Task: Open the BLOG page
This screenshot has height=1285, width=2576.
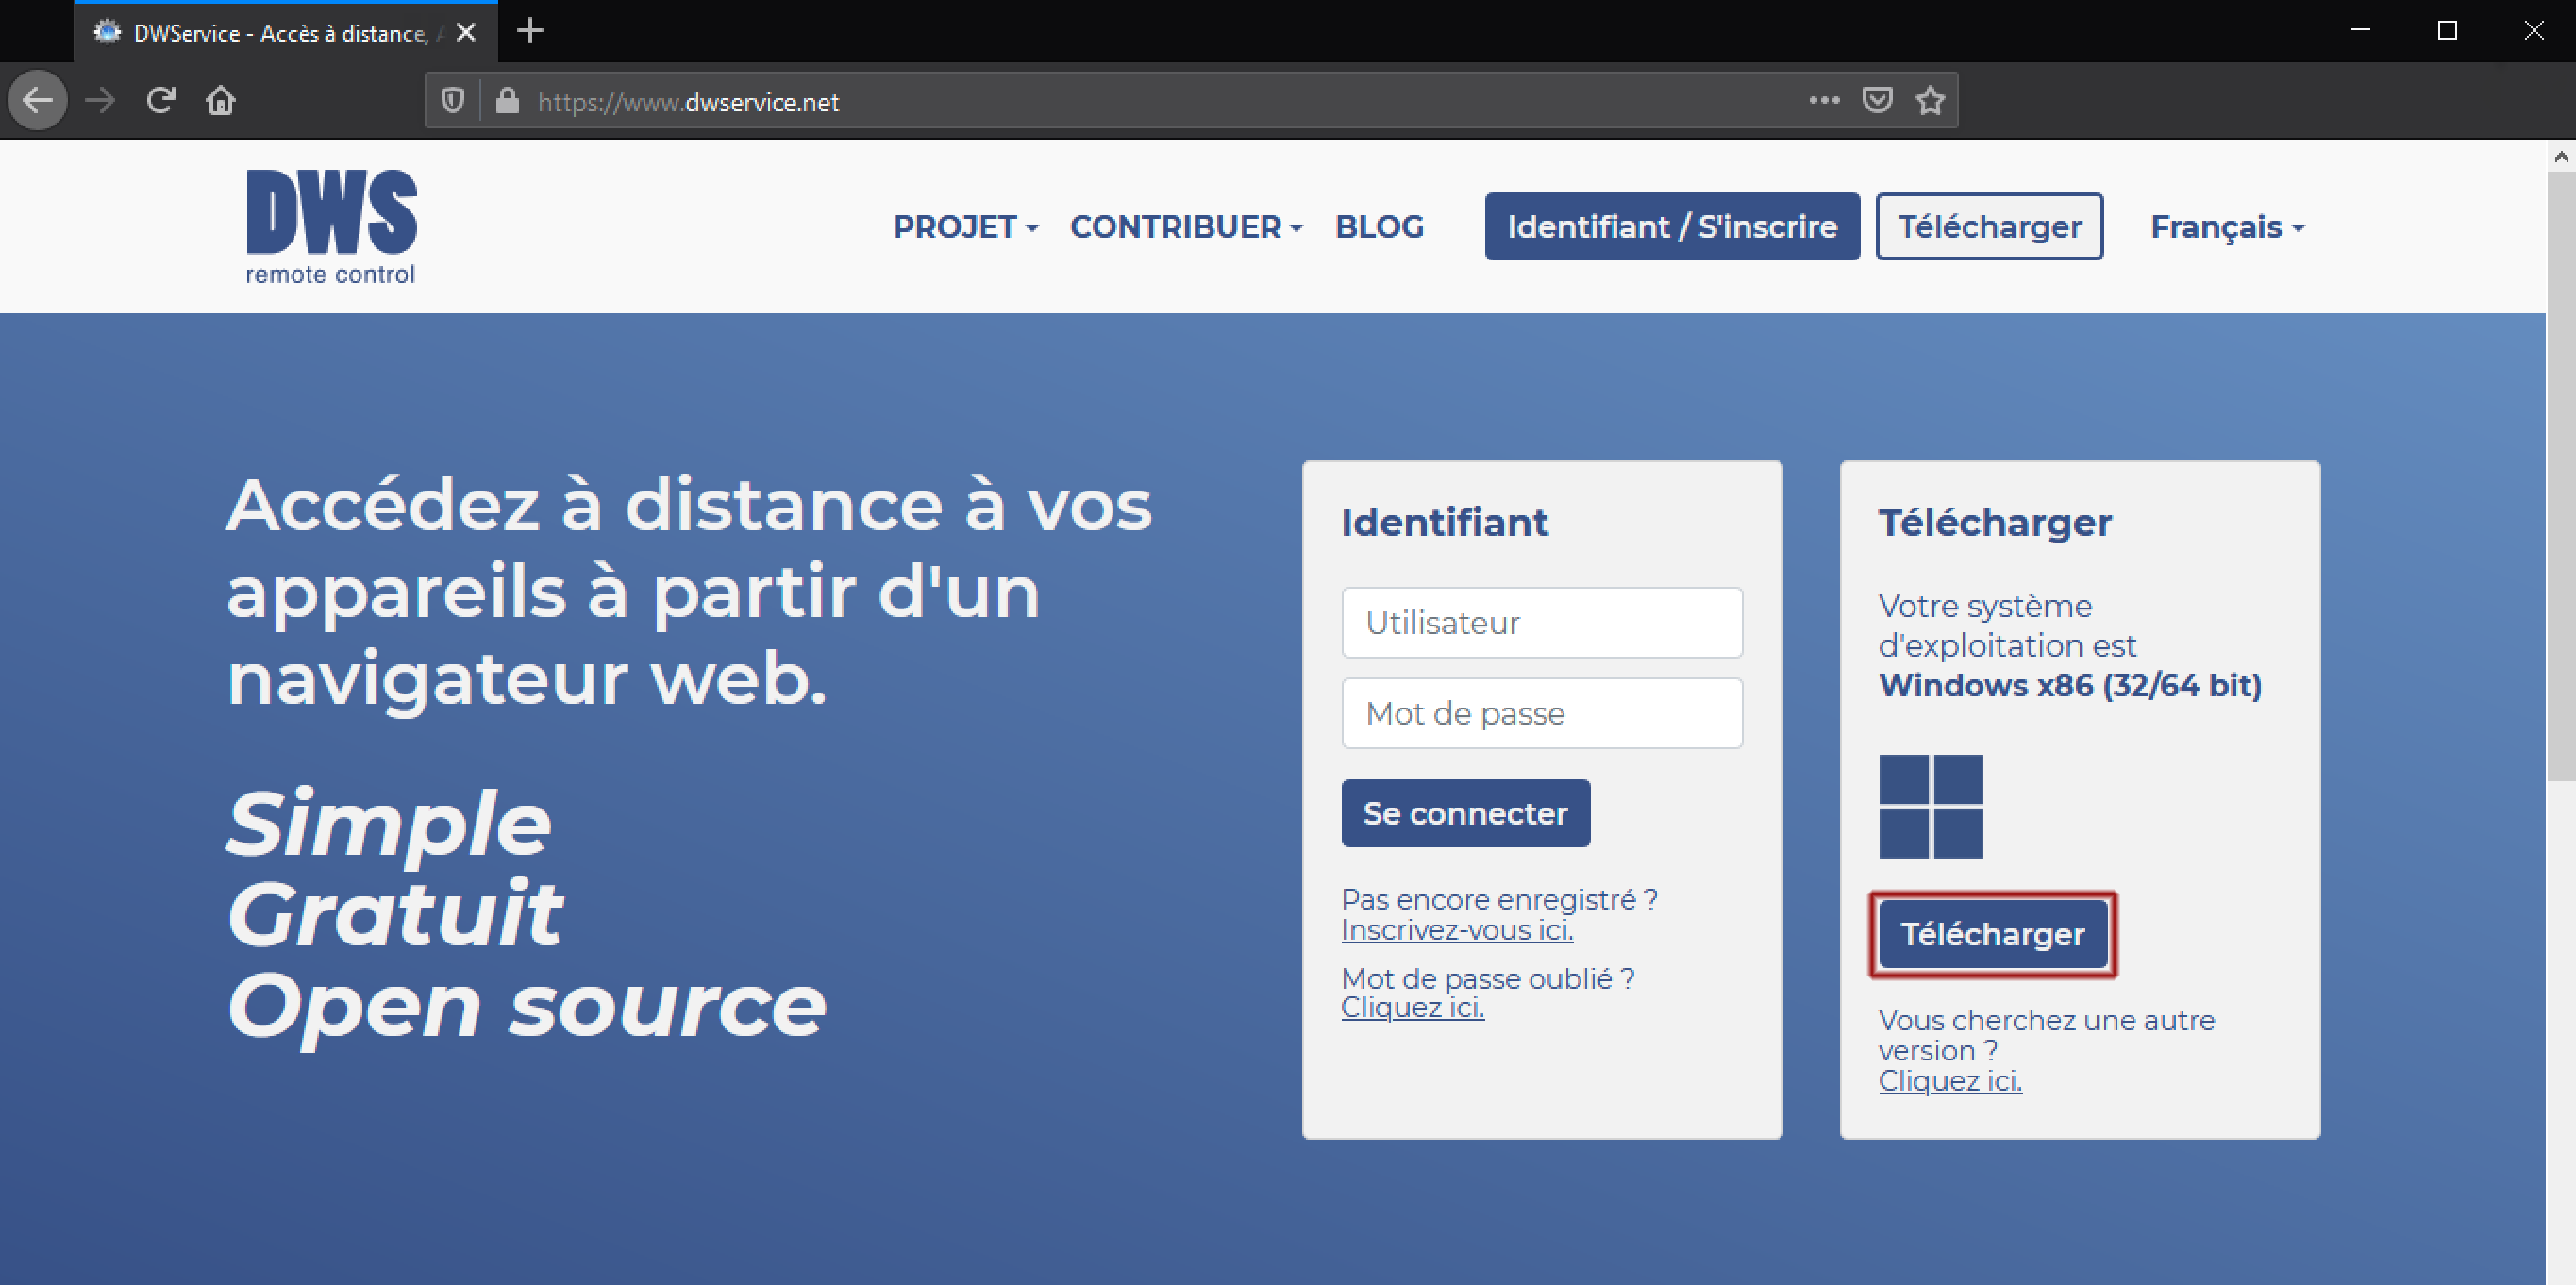Action: pyautogui.click(x=1379, y=227)
